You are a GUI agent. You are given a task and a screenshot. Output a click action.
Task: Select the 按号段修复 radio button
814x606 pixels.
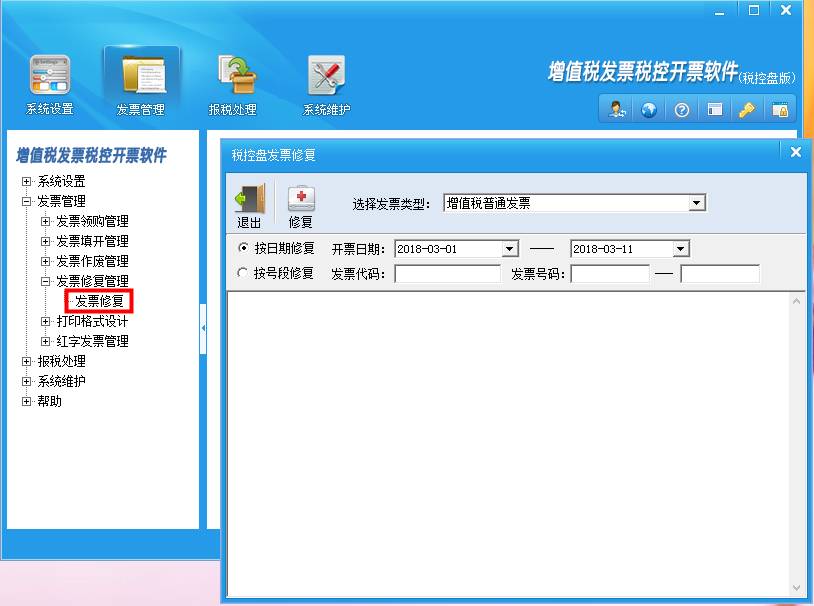(x=242, y=272)
